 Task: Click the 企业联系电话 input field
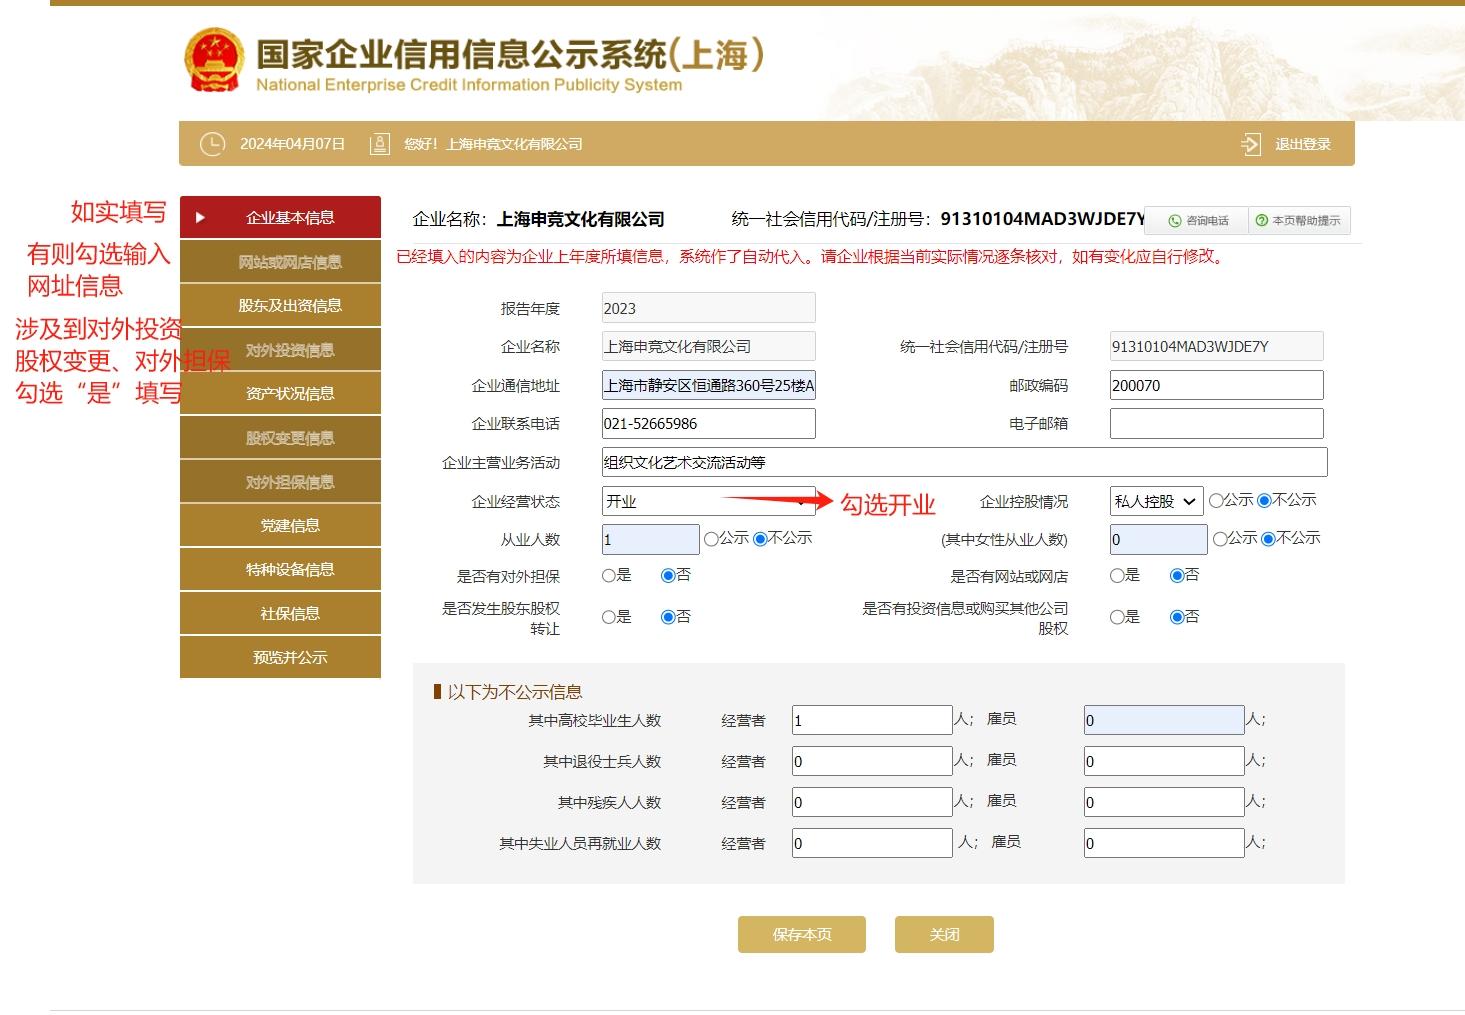[x=708, y=423]
